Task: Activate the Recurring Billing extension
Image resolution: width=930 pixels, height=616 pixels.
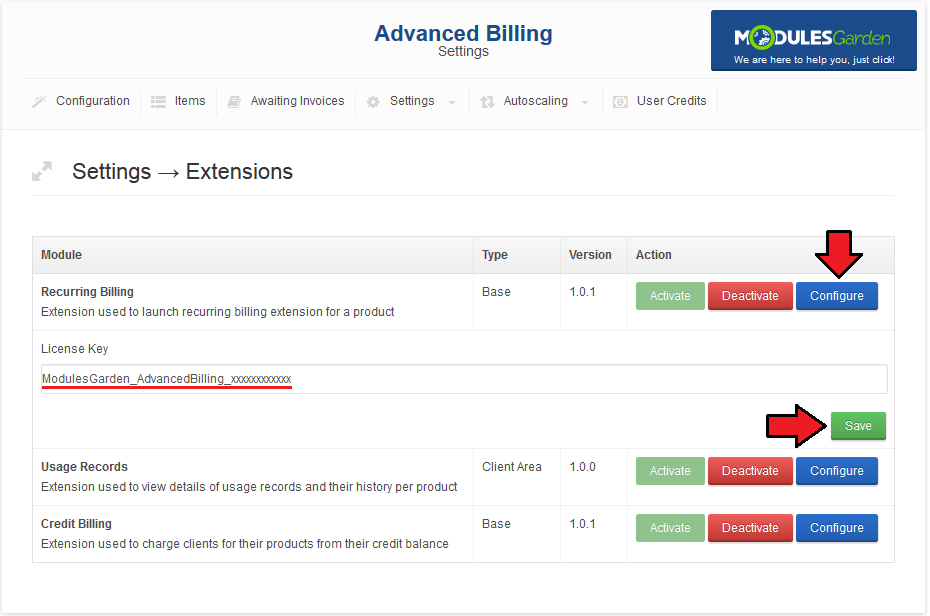Action: coord(670,296)
